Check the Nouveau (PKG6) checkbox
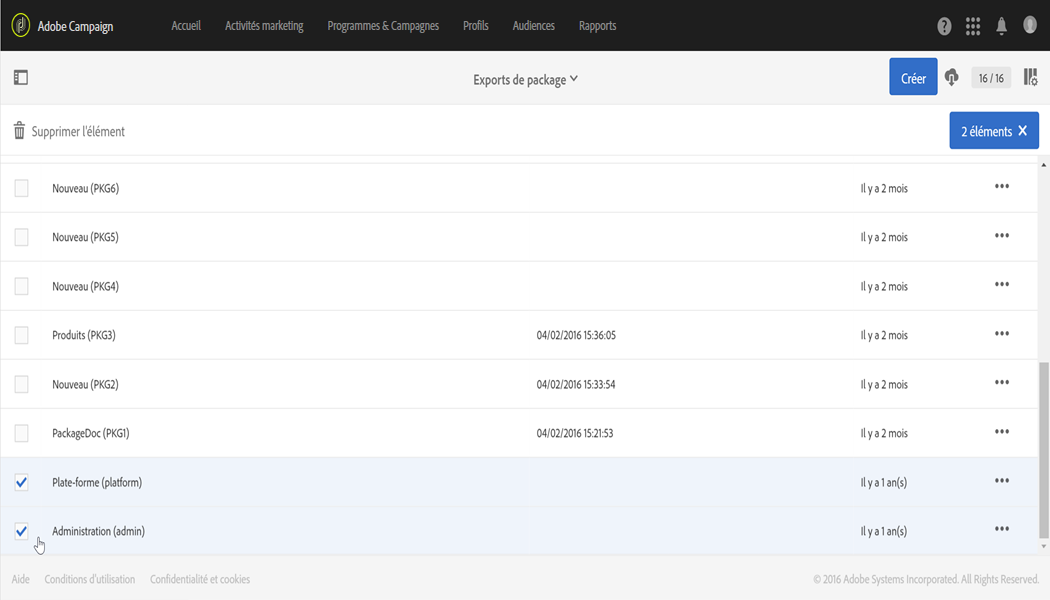This screenshot has width=1050, height=600. (21, 188)
